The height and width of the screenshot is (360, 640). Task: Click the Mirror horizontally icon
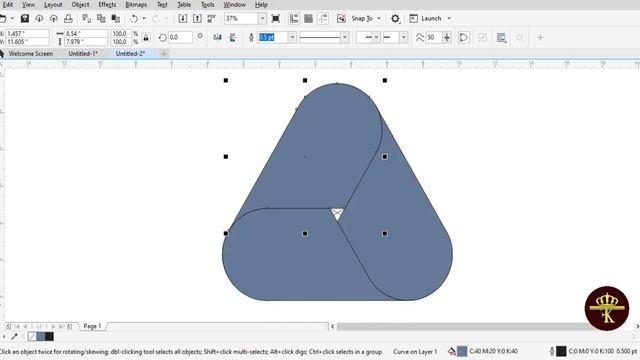[x=218, y=38]
